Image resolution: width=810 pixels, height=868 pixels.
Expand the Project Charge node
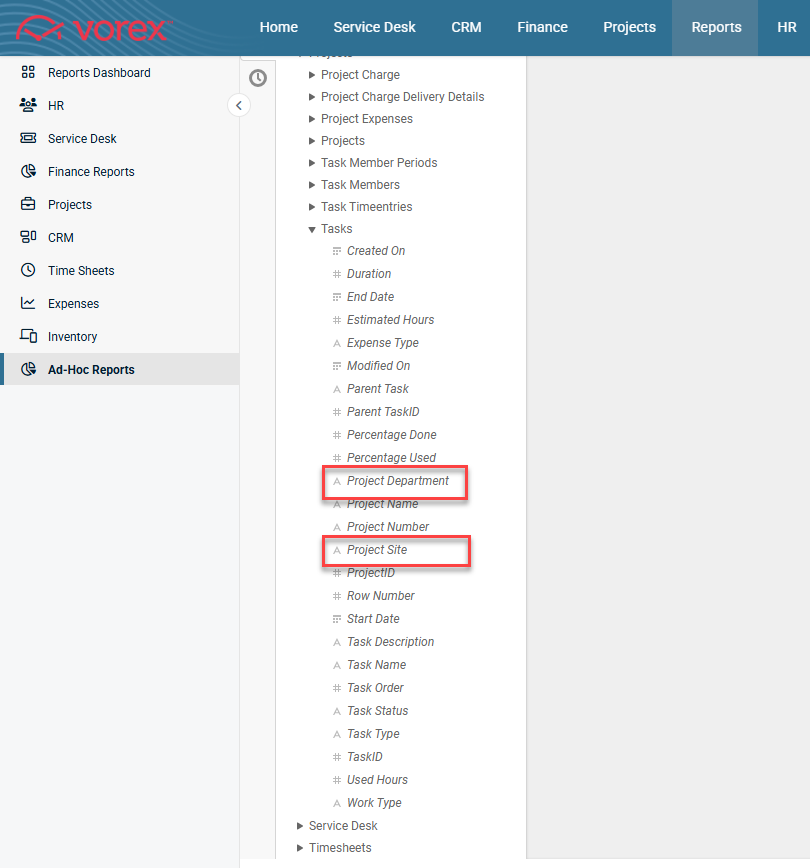[x=312, y=75]
